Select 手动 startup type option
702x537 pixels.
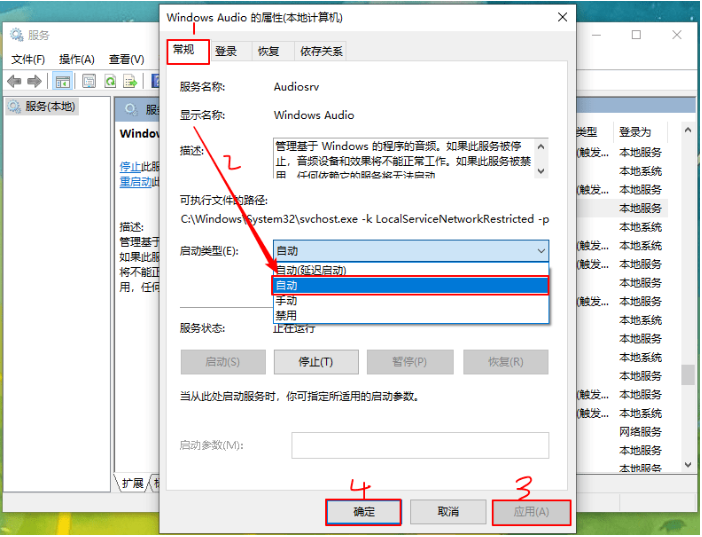[411, 301]
